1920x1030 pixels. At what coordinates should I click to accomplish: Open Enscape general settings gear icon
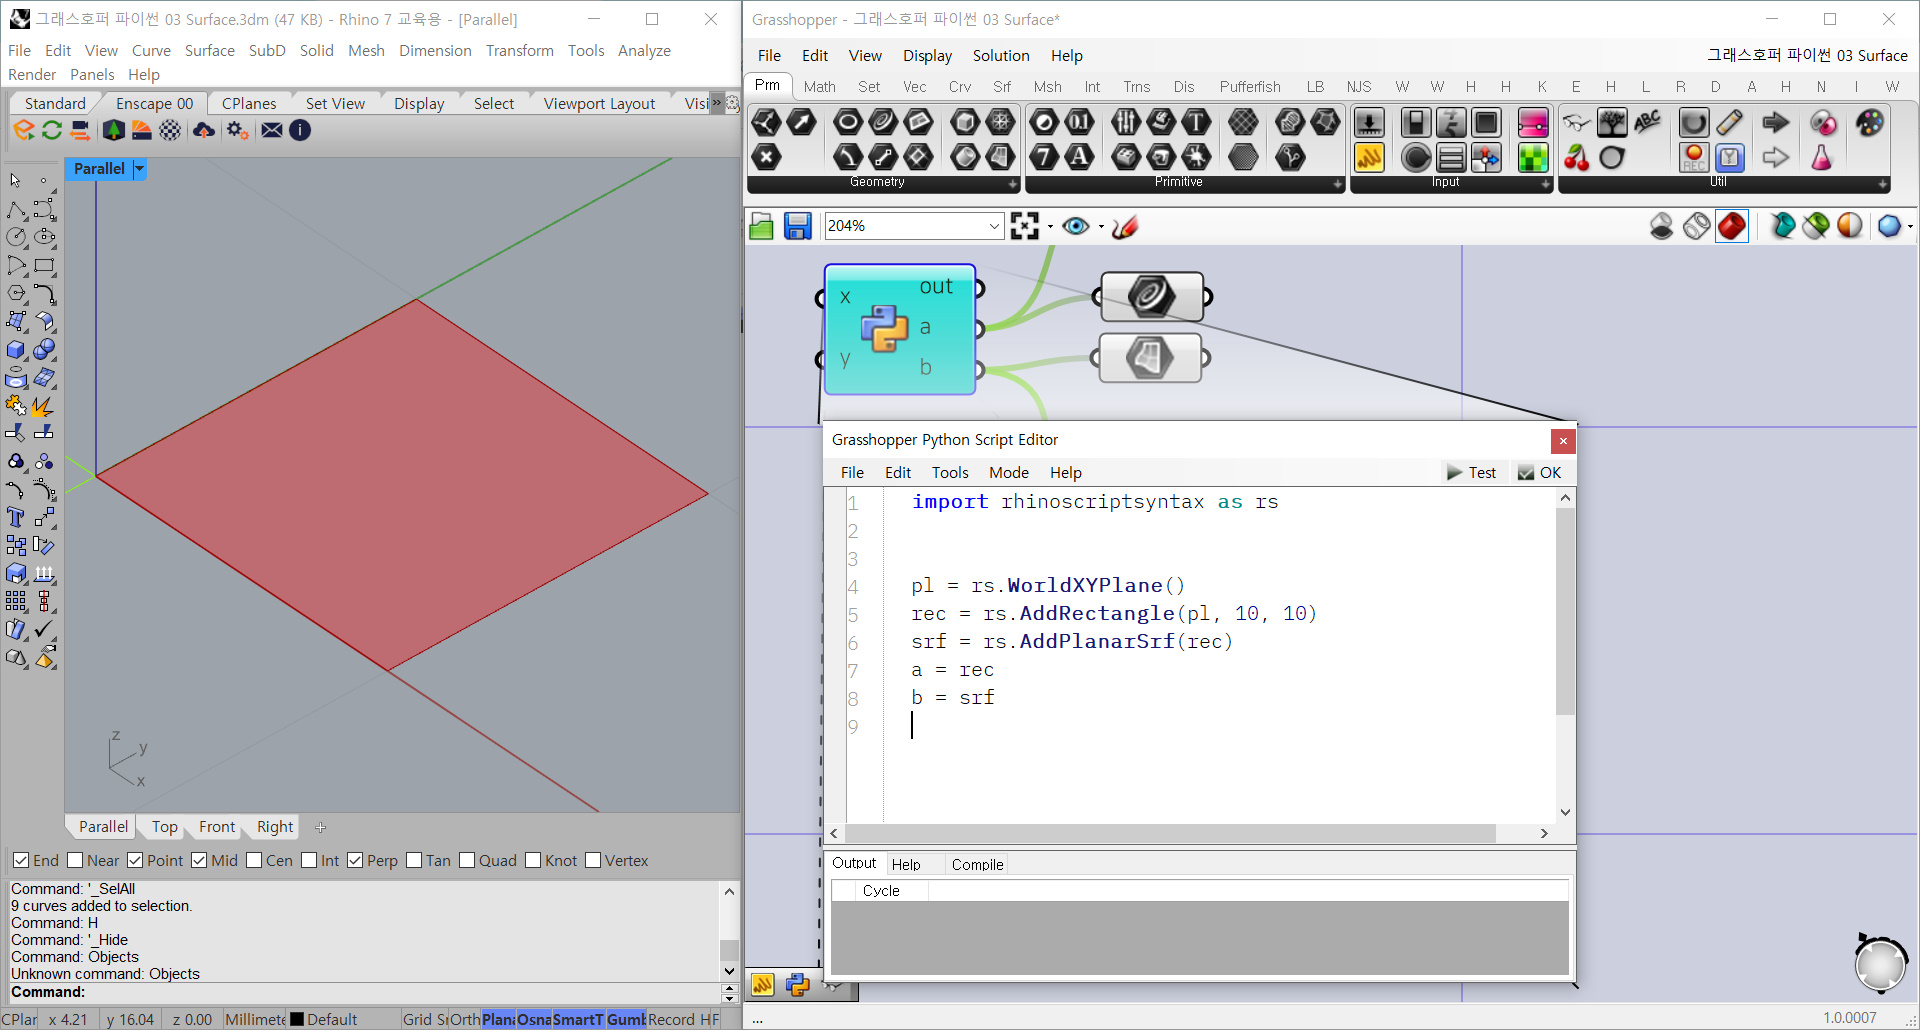237,130
